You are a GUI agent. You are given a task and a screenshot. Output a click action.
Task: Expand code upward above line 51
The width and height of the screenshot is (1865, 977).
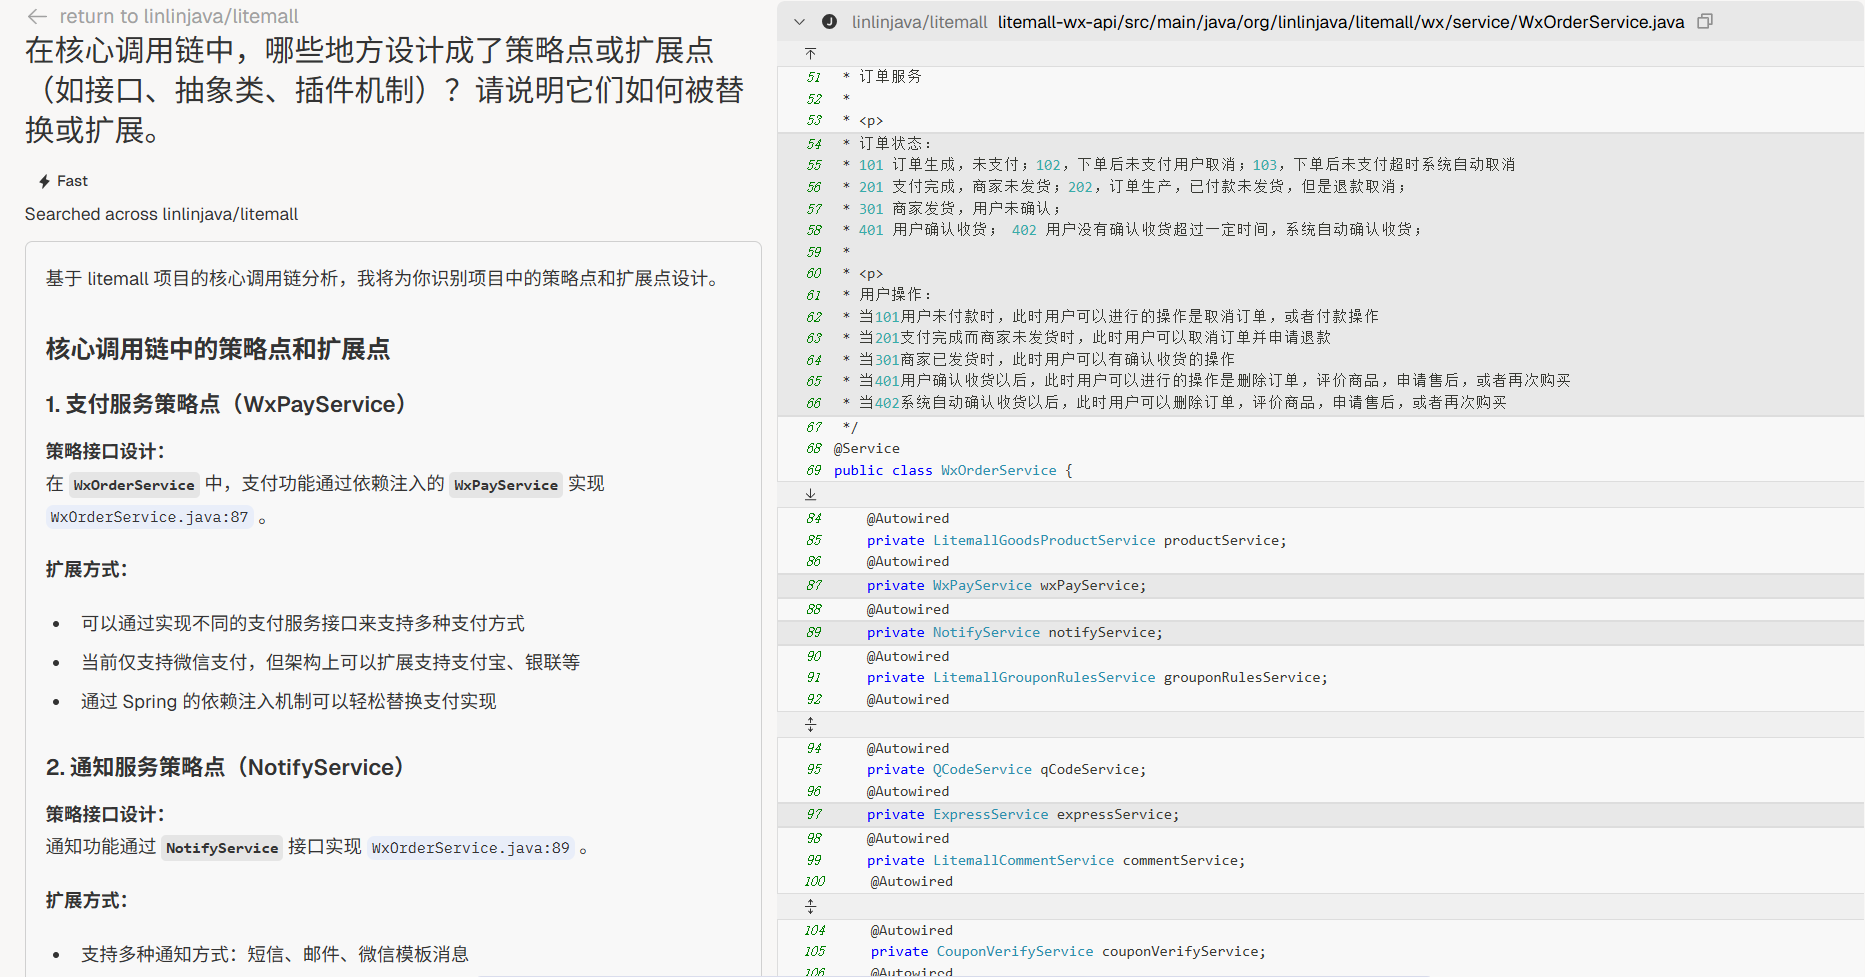[x=810, y=53]
